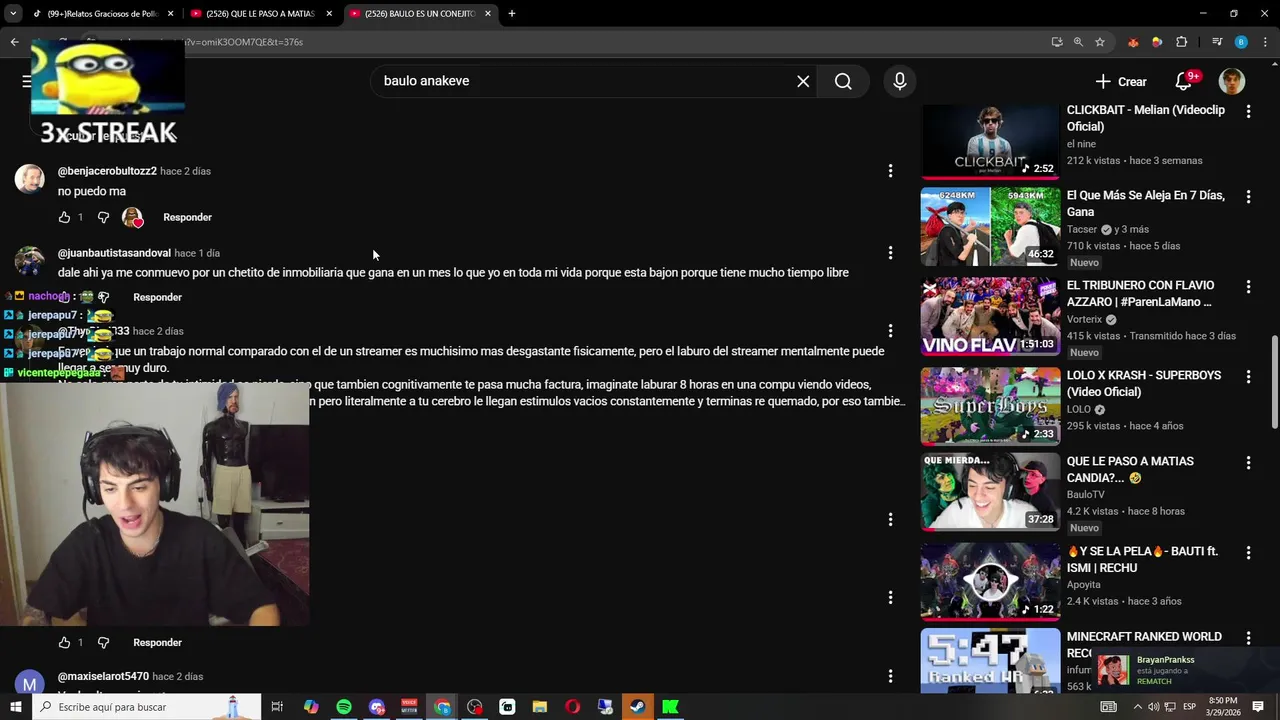
Task: Switch to 'QUE LE PASO A MATIAS' browser tab
Action: (260, 14)
